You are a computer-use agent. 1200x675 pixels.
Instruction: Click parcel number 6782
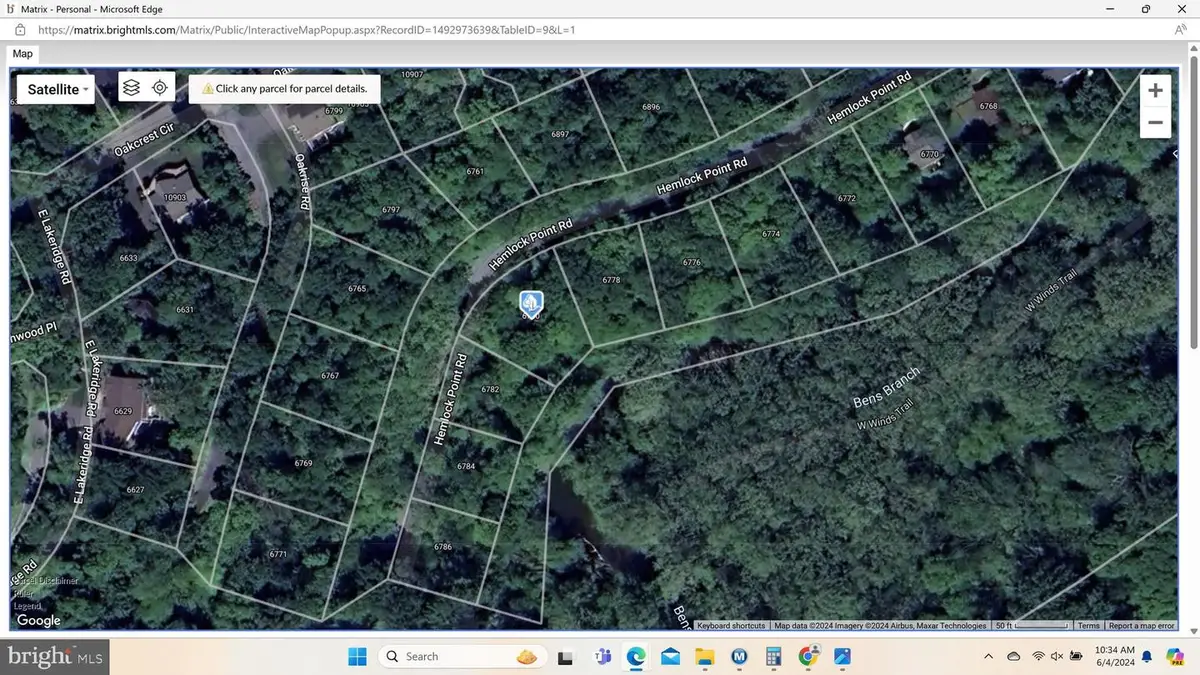[490, 390]
